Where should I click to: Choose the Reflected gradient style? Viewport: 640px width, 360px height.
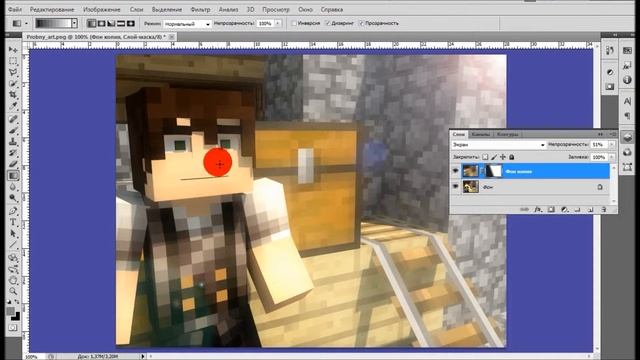[121, 24]
